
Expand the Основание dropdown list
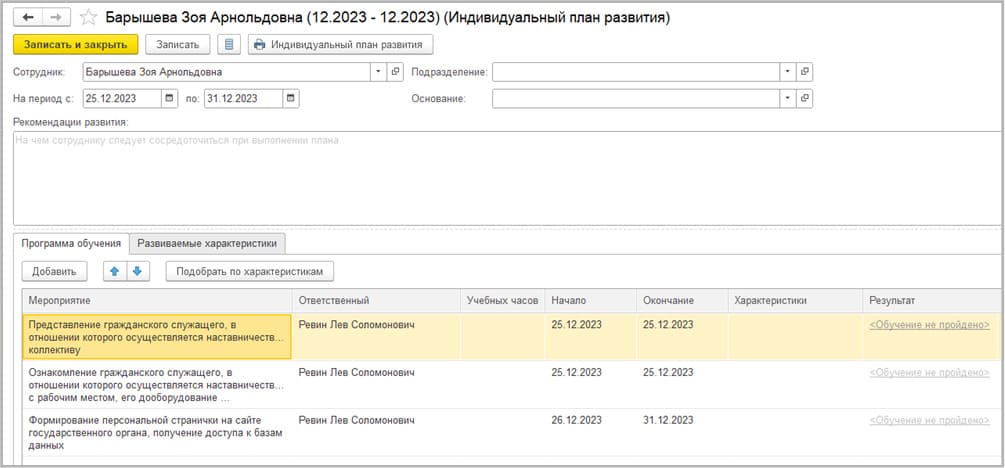pyautogui.click(x=788, y=98)
